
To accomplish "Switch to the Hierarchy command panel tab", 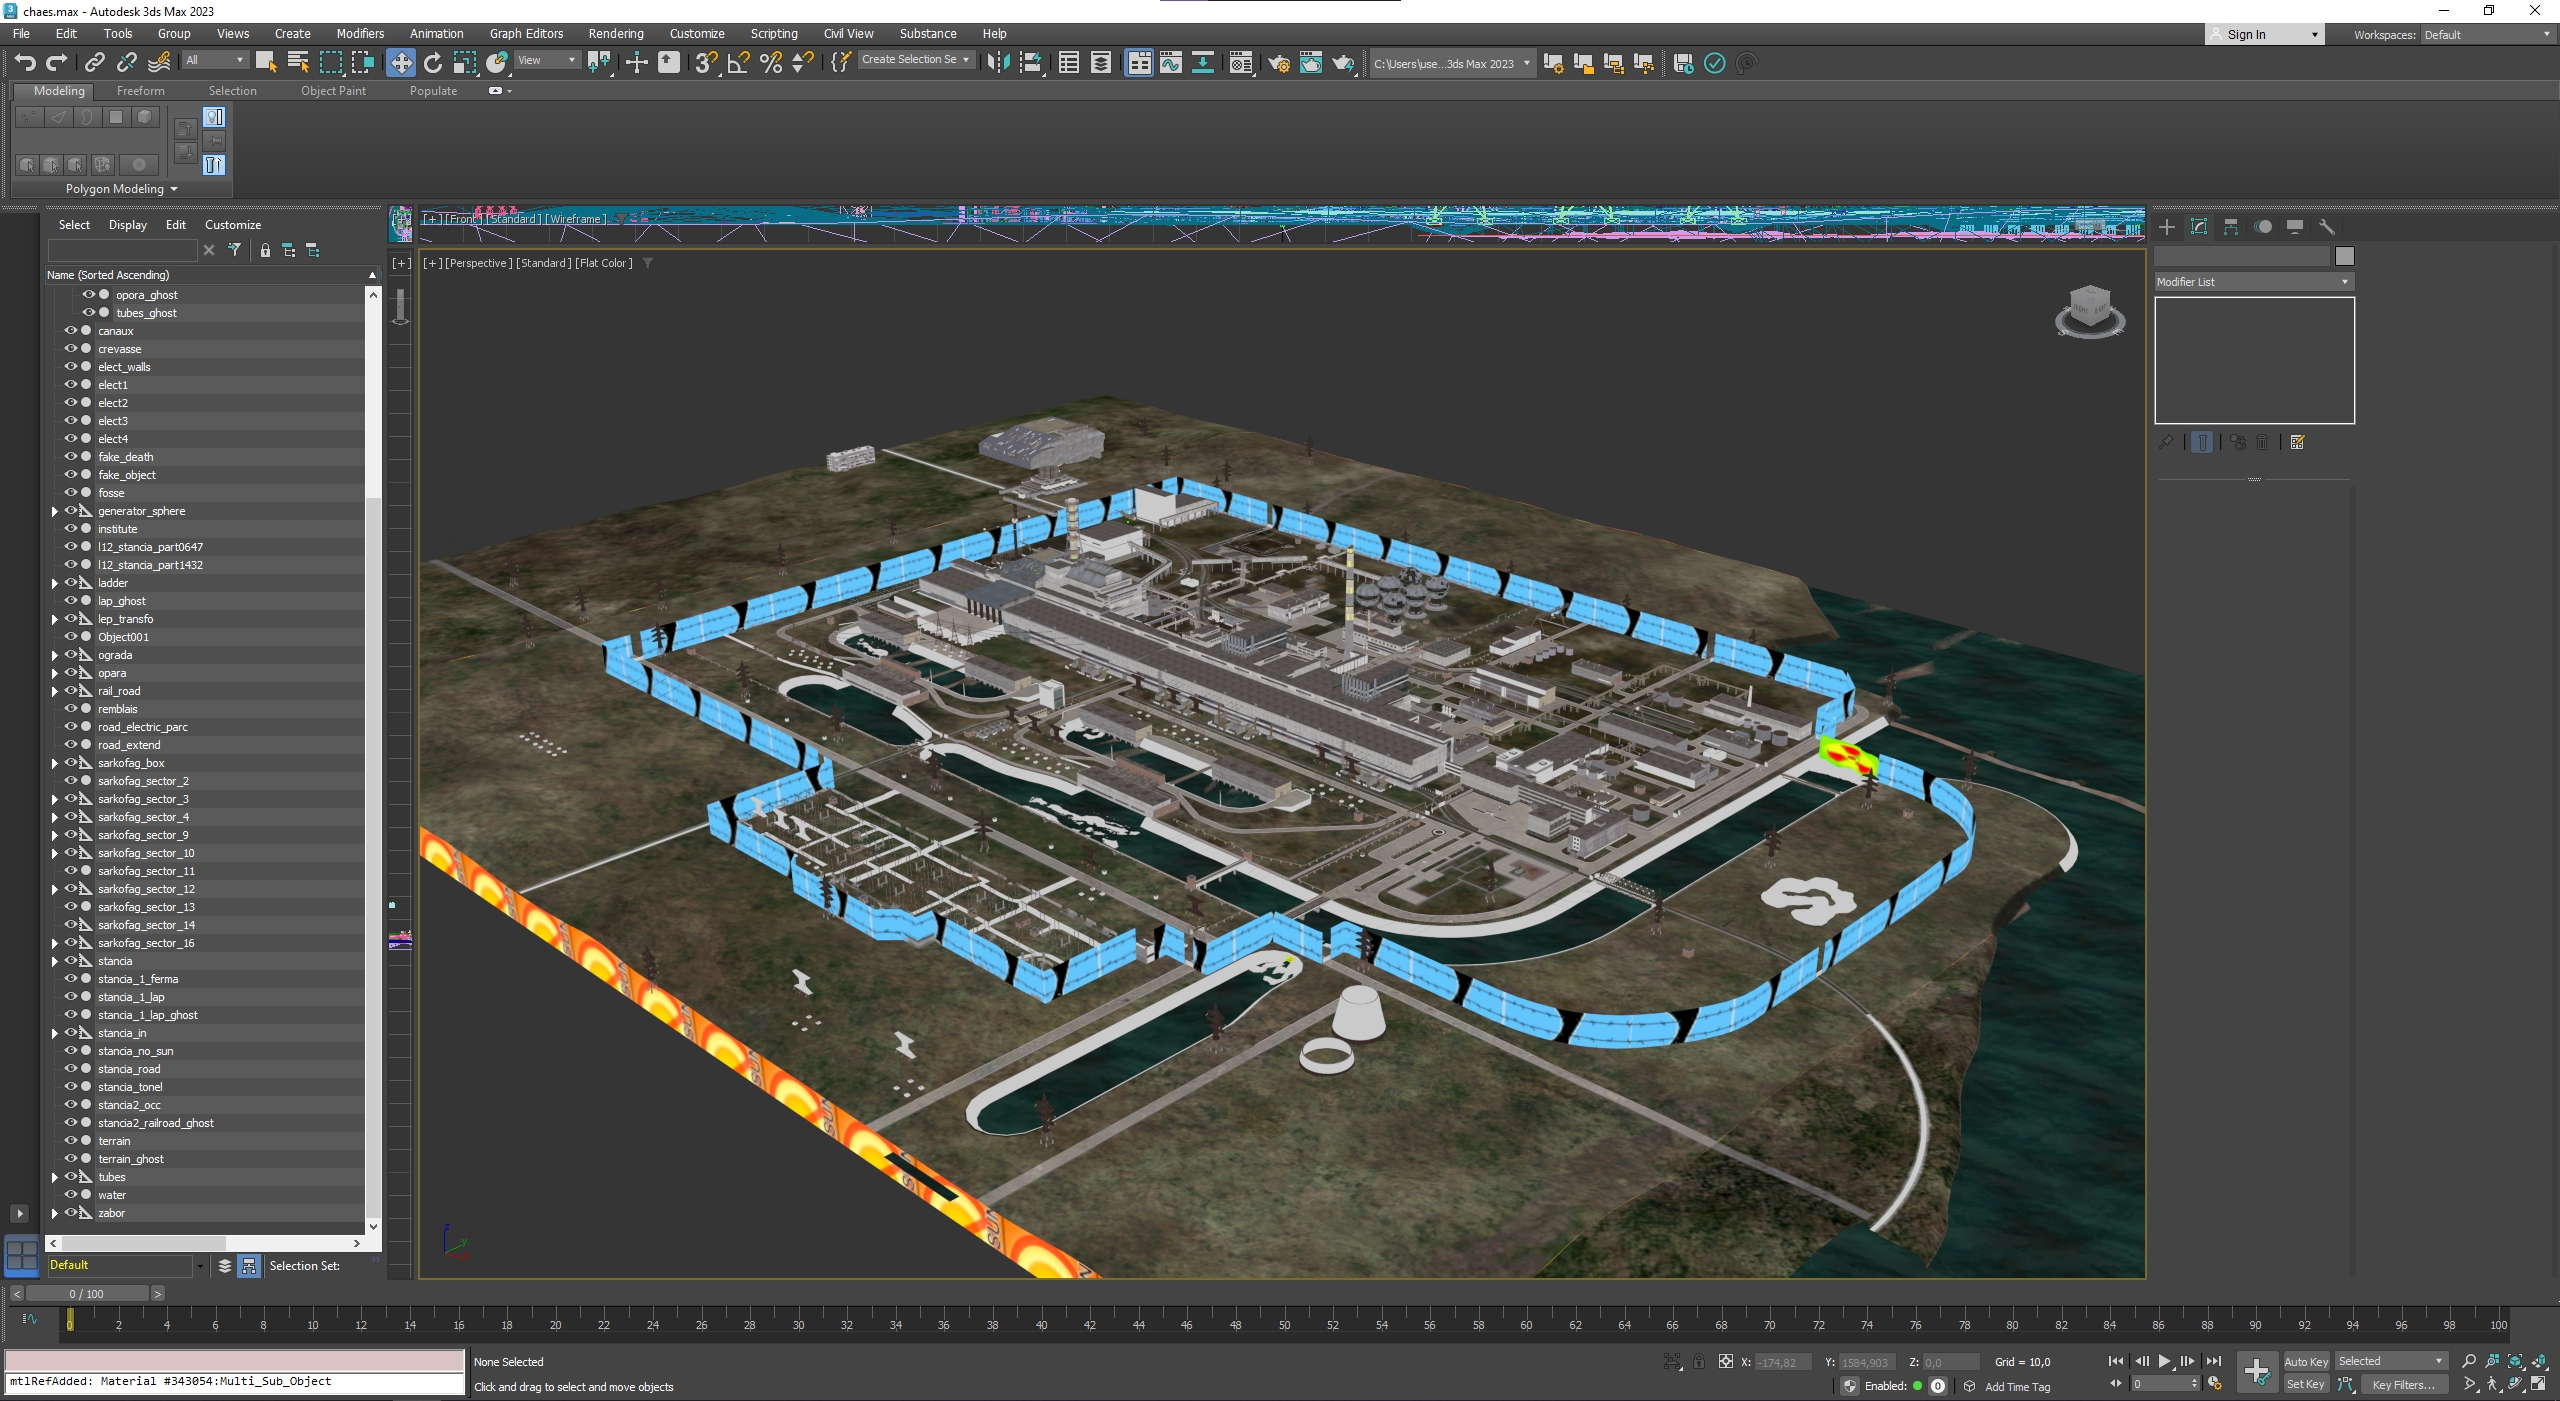I will coord(2231,227).
